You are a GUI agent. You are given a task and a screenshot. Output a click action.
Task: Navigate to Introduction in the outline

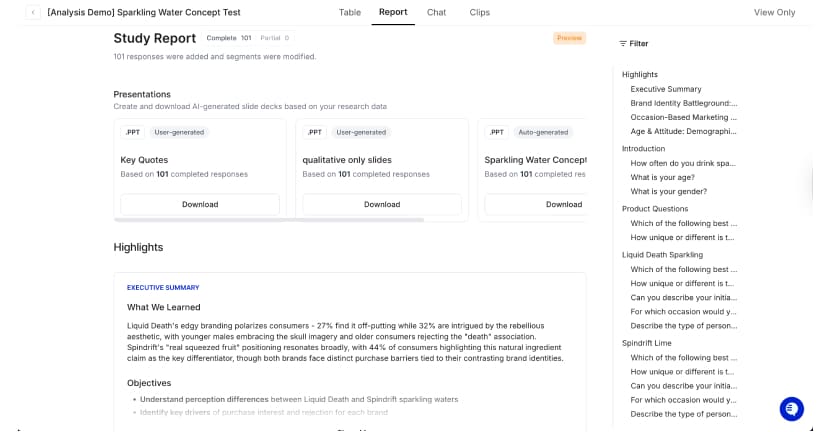[x=643, y=149]
